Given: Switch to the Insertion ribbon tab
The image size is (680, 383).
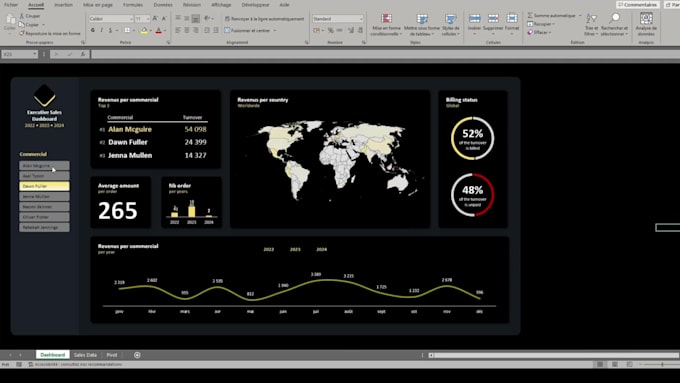Looking at the screenshot, I should click(x=64, y=5).
